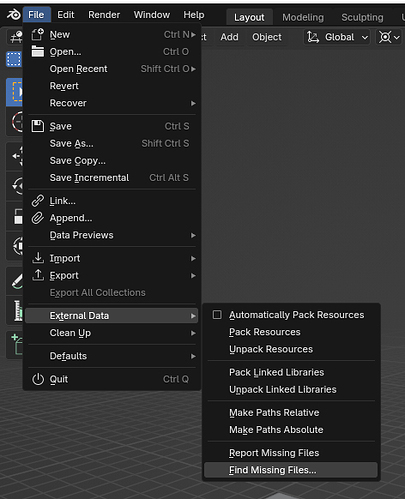Viewport: 405px width, 499px height.
Task: Click the editor type icon
Action: (15, 37)
